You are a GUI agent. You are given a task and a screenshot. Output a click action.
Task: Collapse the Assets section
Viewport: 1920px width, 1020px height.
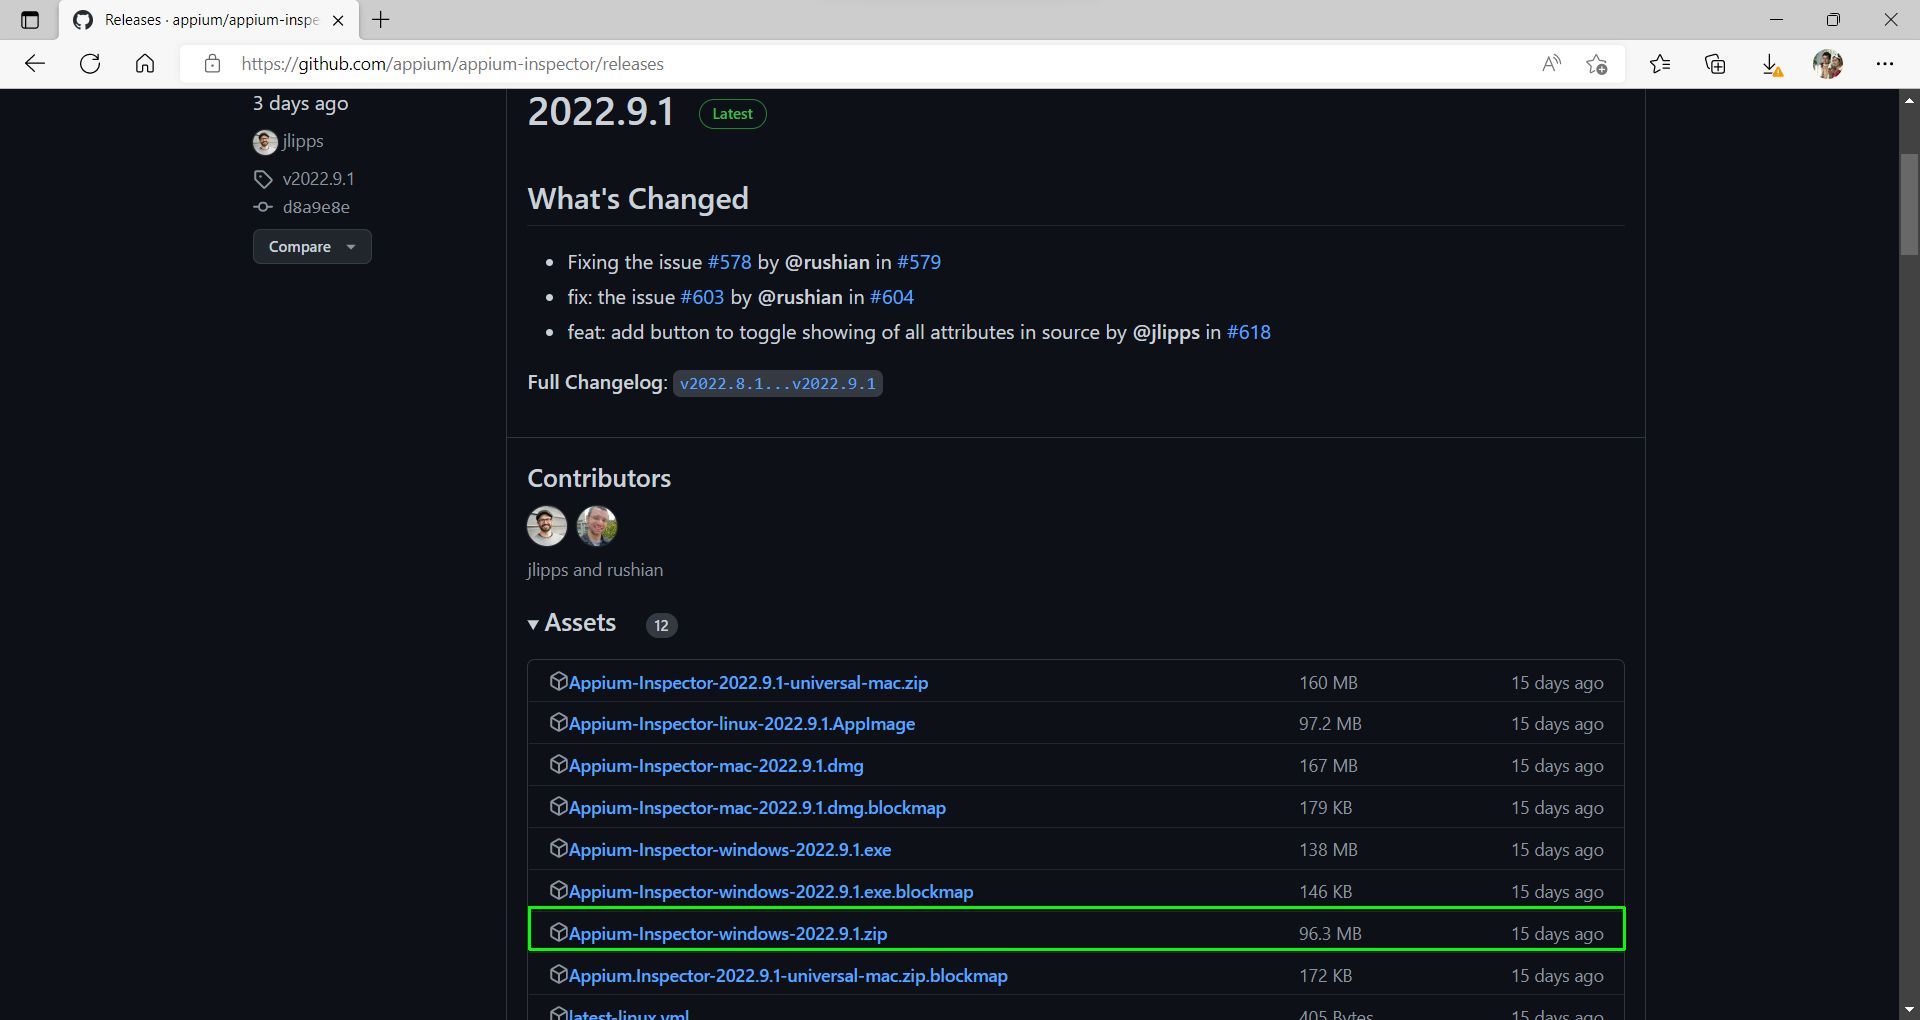coord(572,623)
